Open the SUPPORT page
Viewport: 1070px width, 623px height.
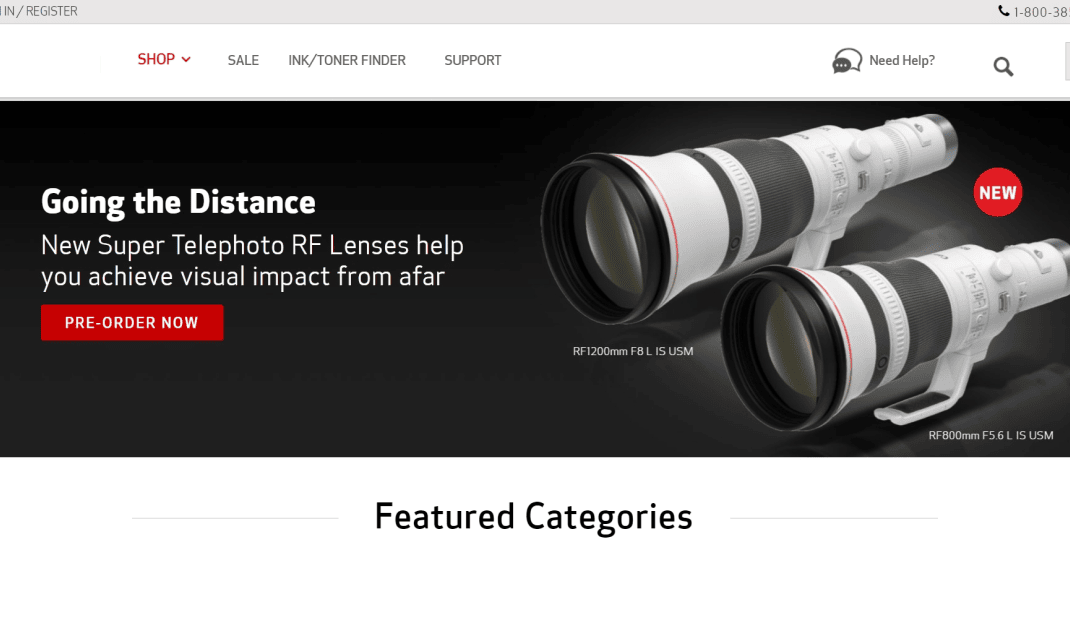tap(473, 60)
